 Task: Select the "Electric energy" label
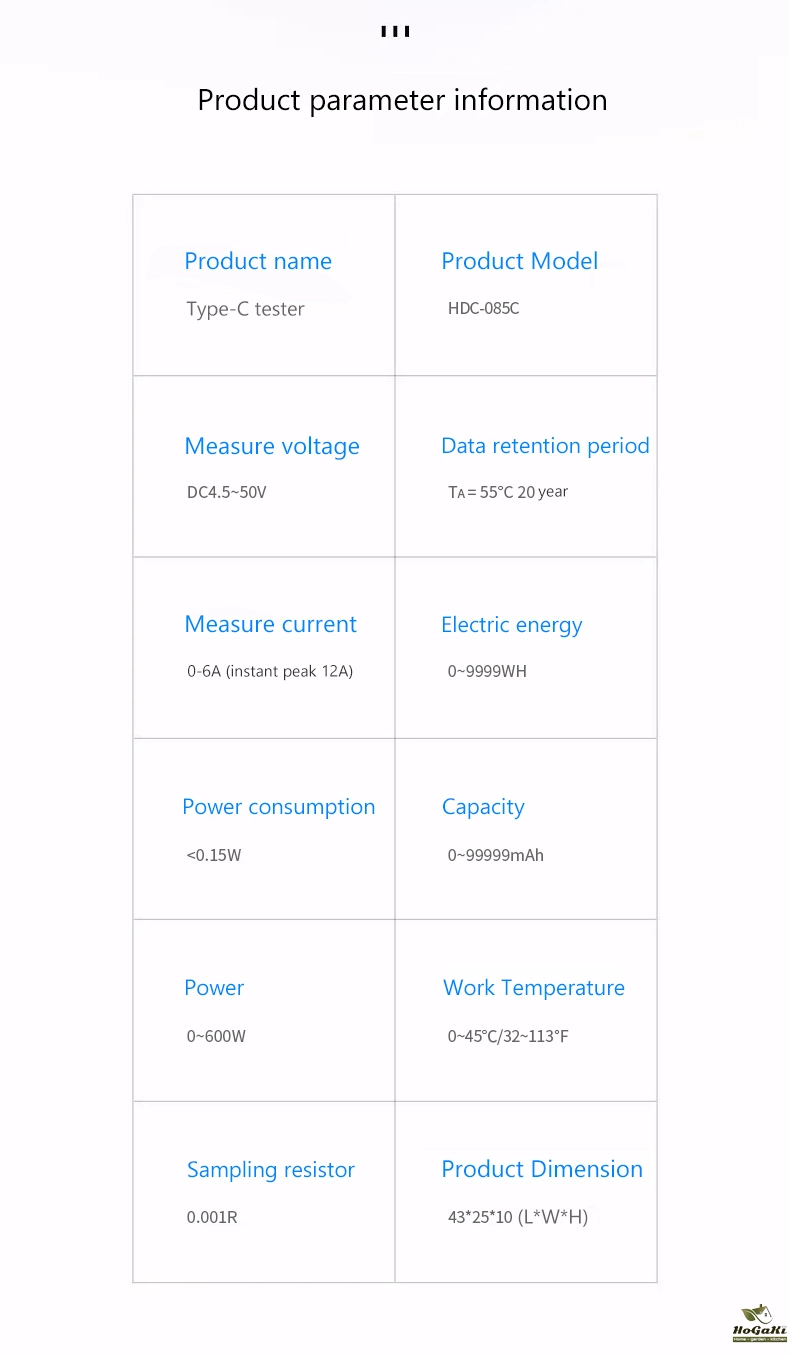point(512,625)
